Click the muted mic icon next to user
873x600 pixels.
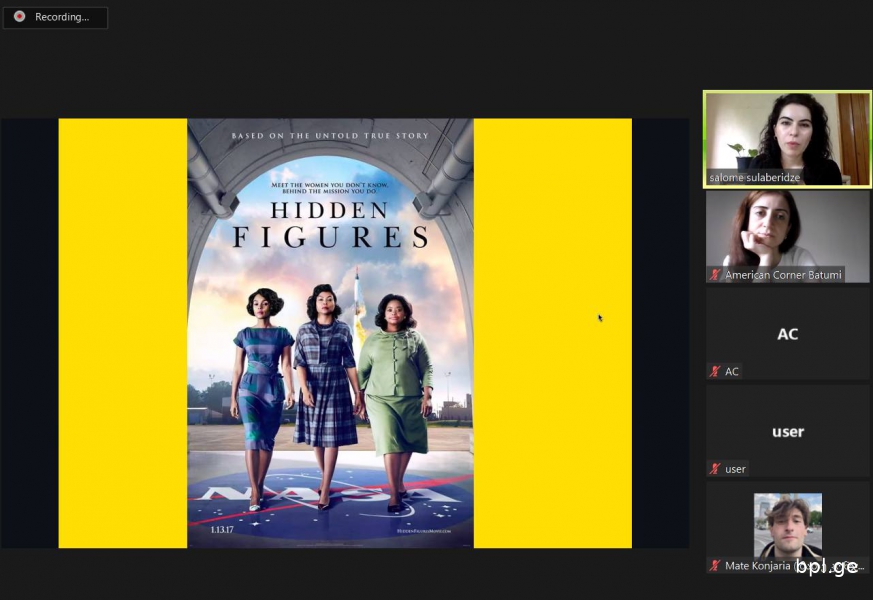click(715, 469)
